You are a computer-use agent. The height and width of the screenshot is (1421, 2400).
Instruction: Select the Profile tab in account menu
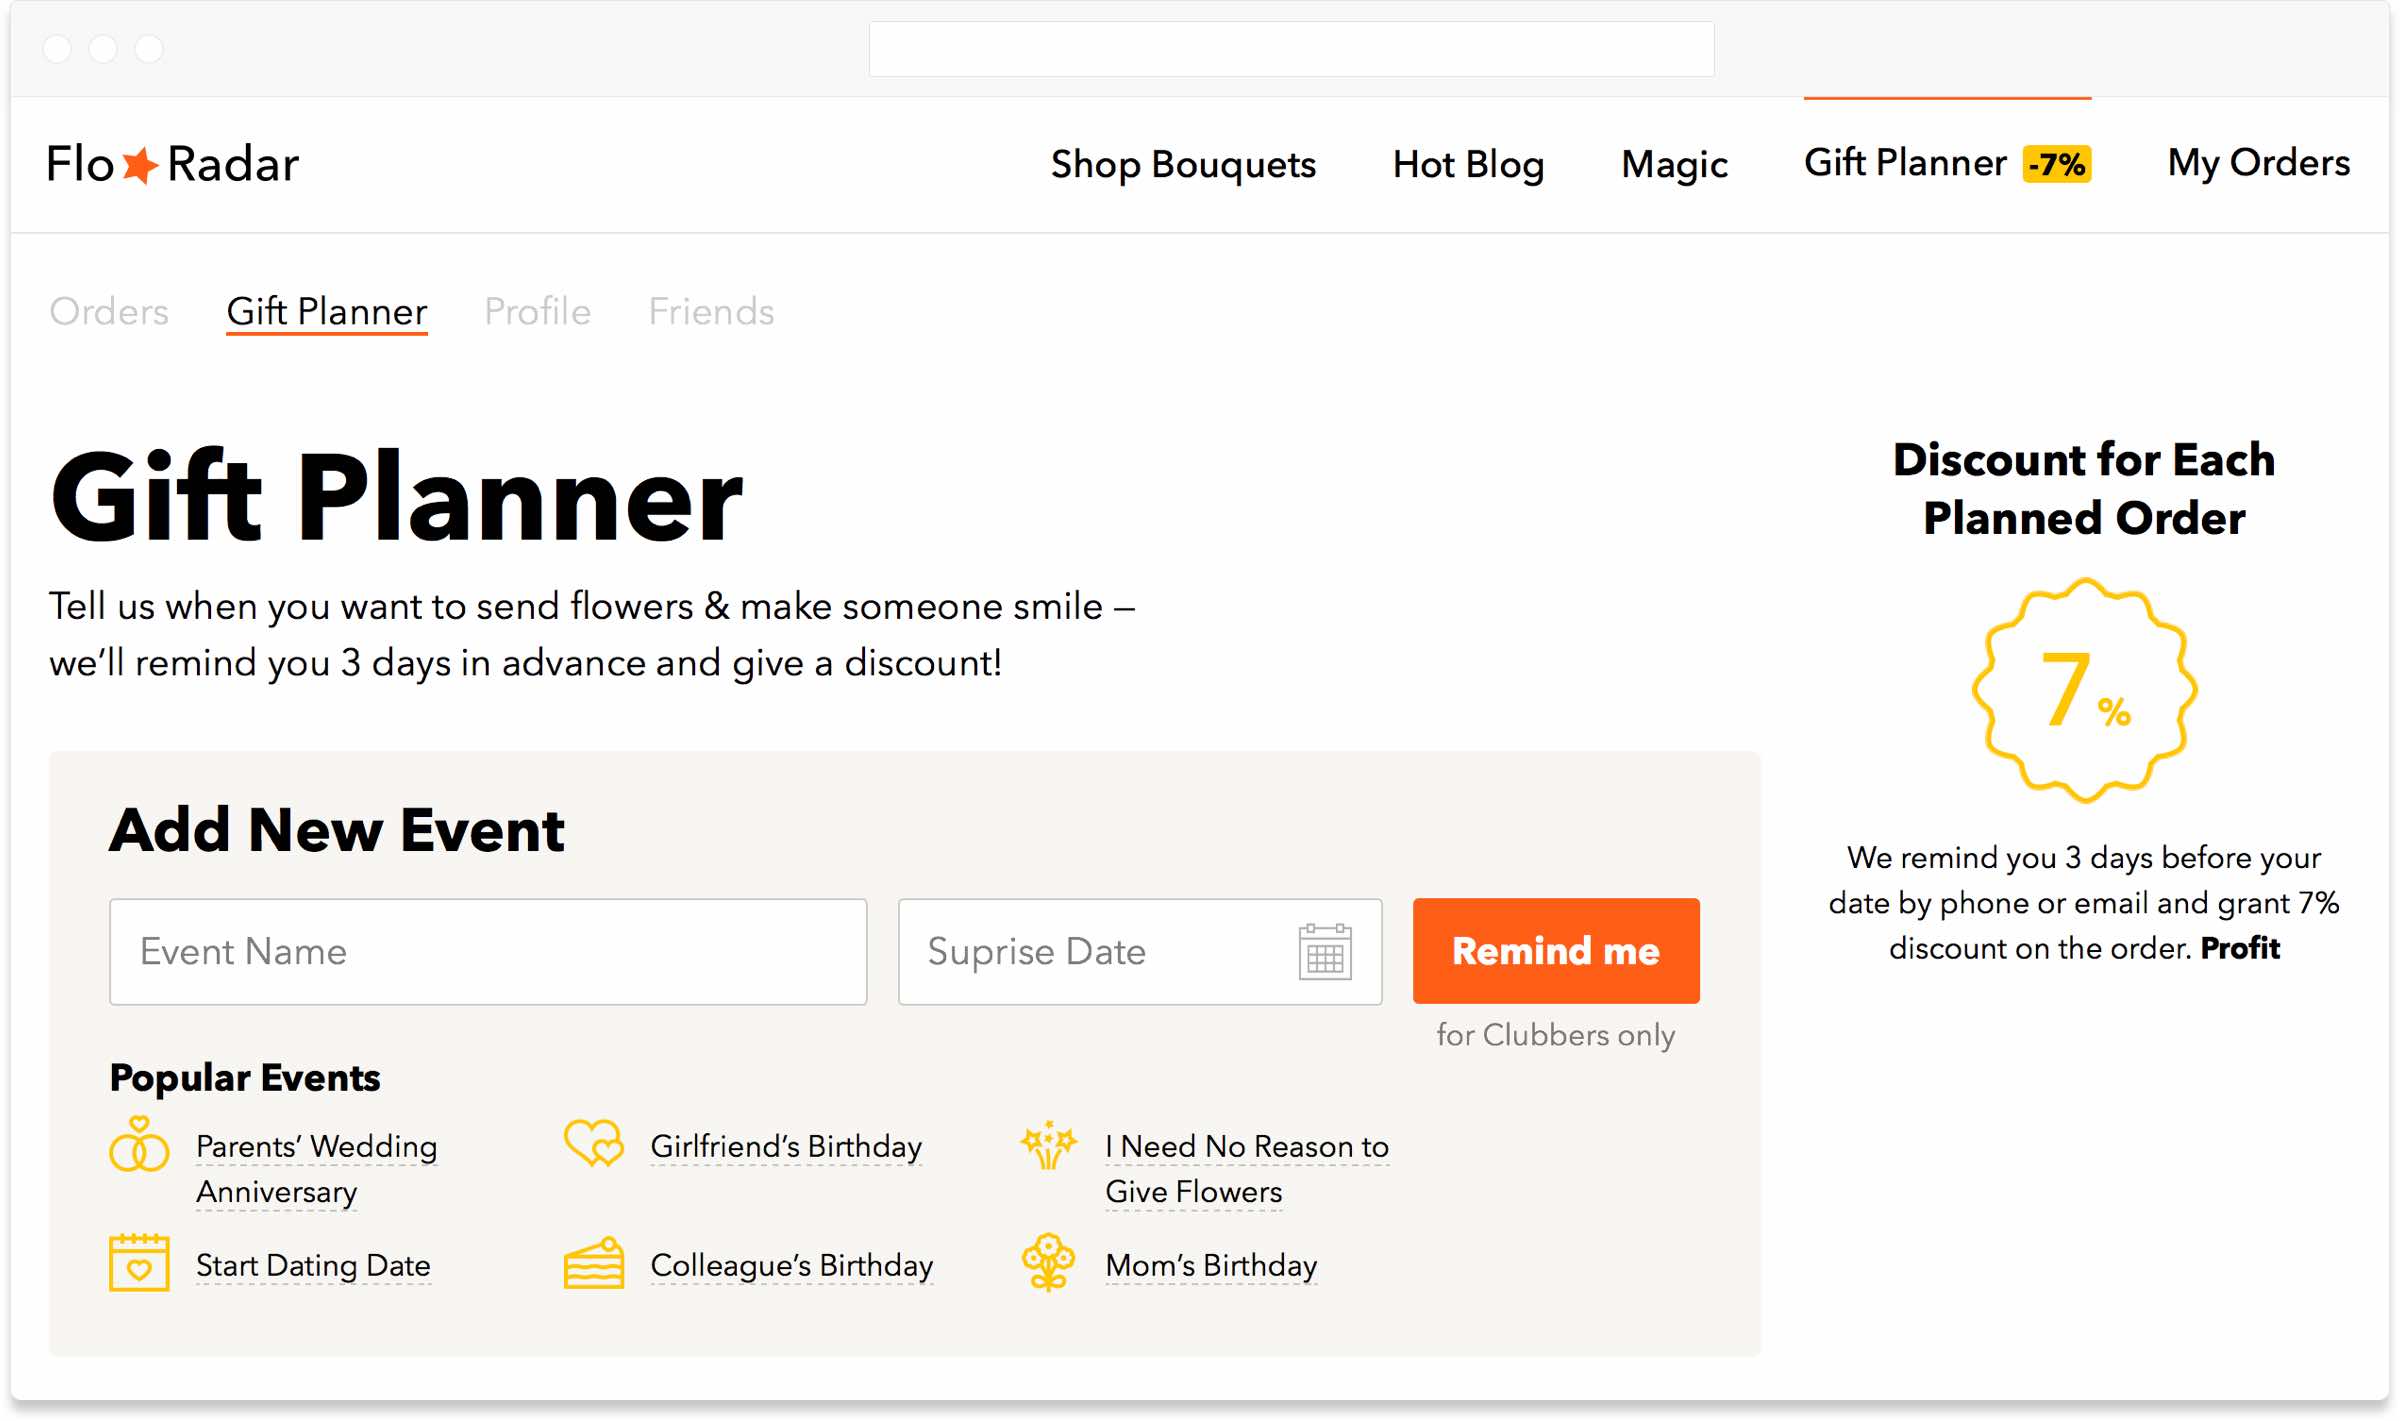tap(534, 311)
